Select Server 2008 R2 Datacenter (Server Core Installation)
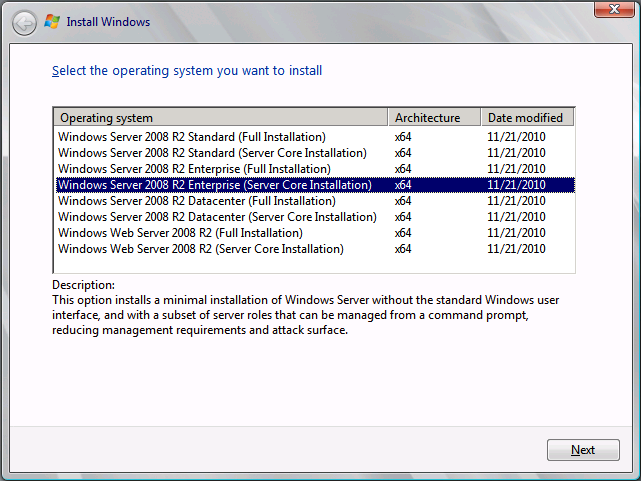 pyautogui.click(x=217, y=217)
